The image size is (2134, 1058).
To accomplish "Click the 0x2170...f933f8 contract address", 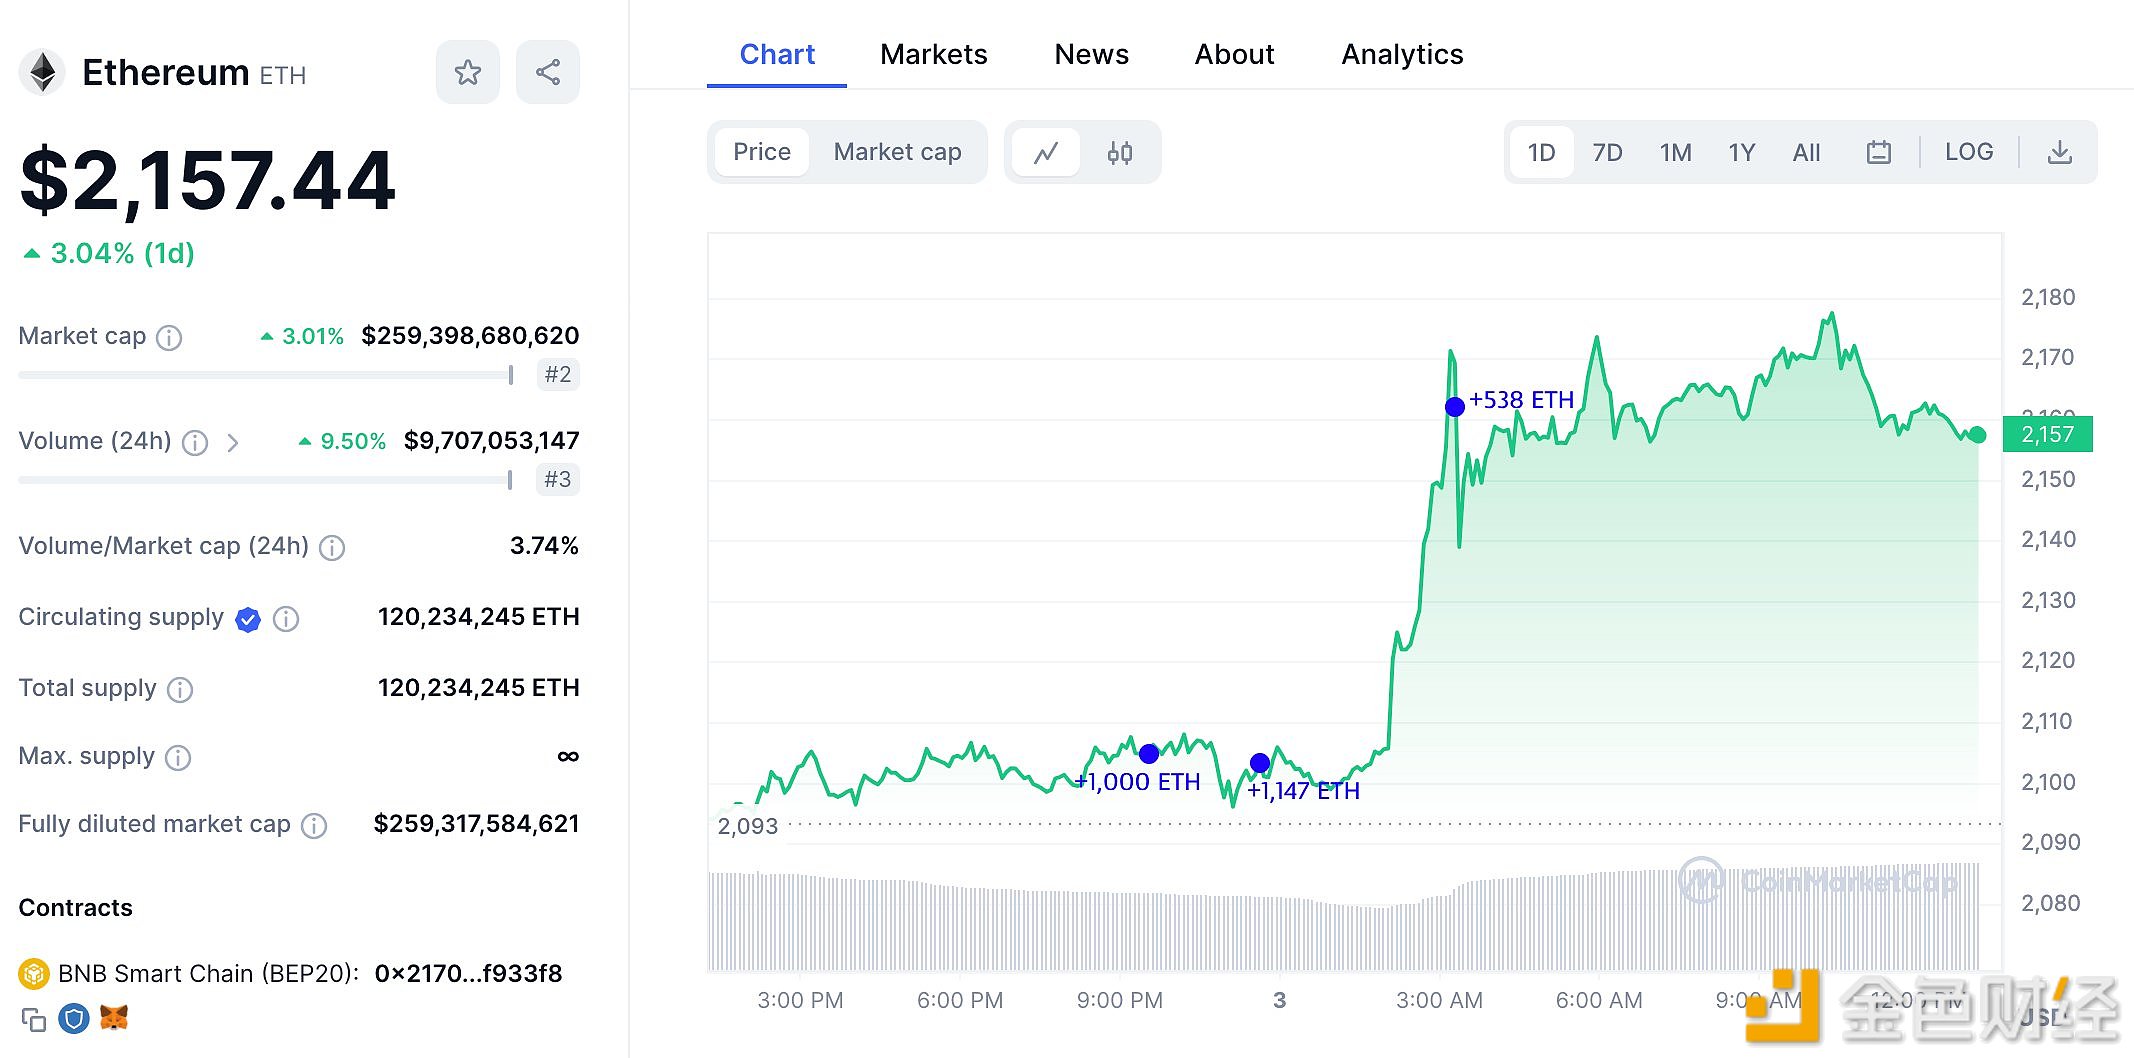I will tap(468, 973).
